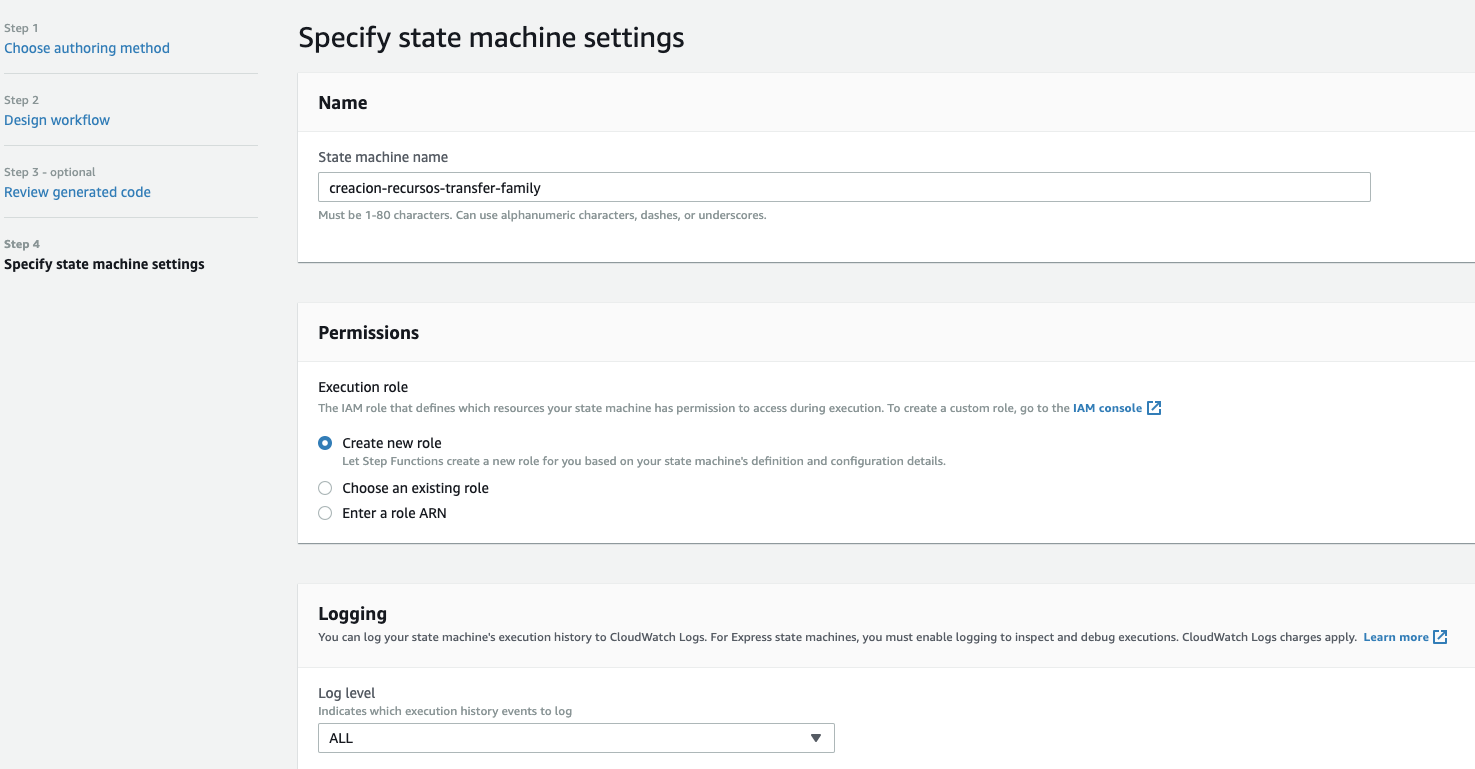Viewport: 1475px width, 769px height.
Task: Go to Step 1 Choose authoring method
Action: (x=87, y=48)
